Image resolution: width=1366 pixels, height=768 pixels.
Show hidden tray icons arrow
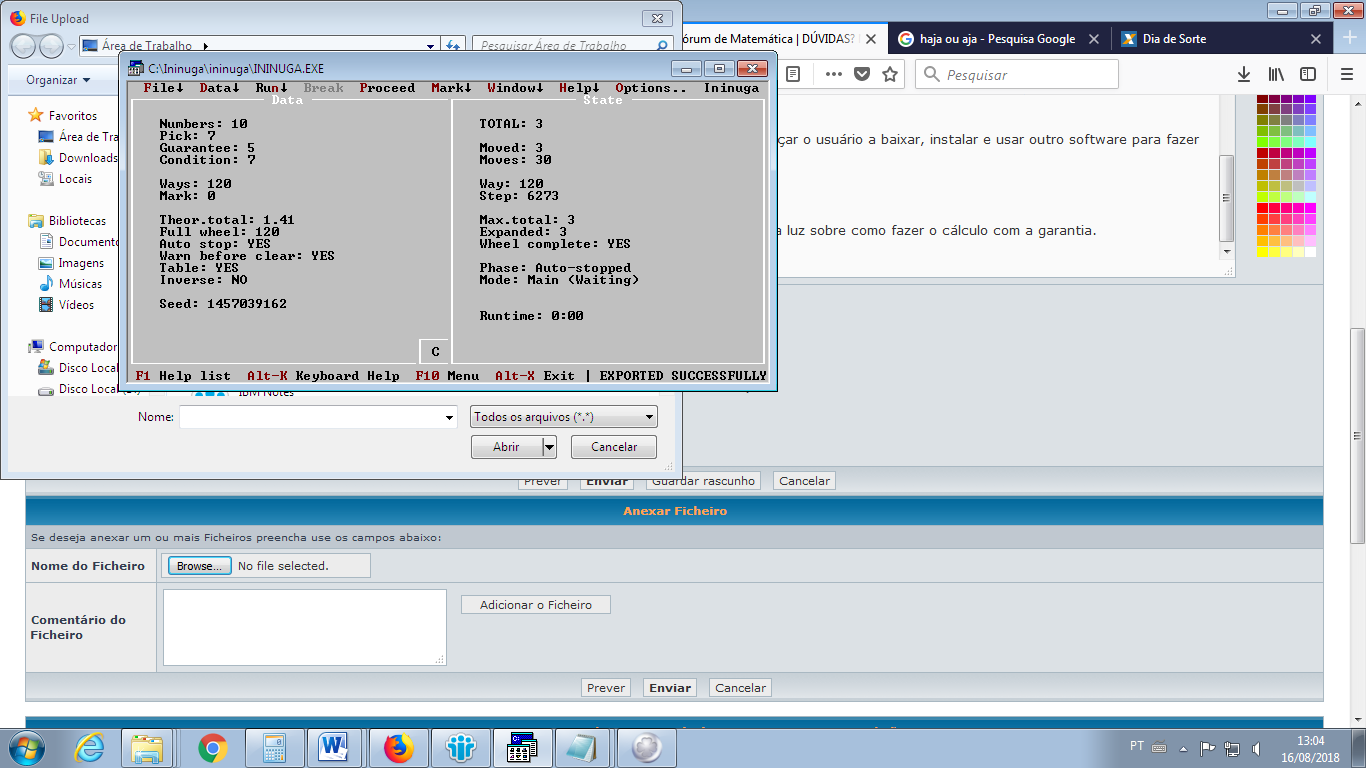1184,747
